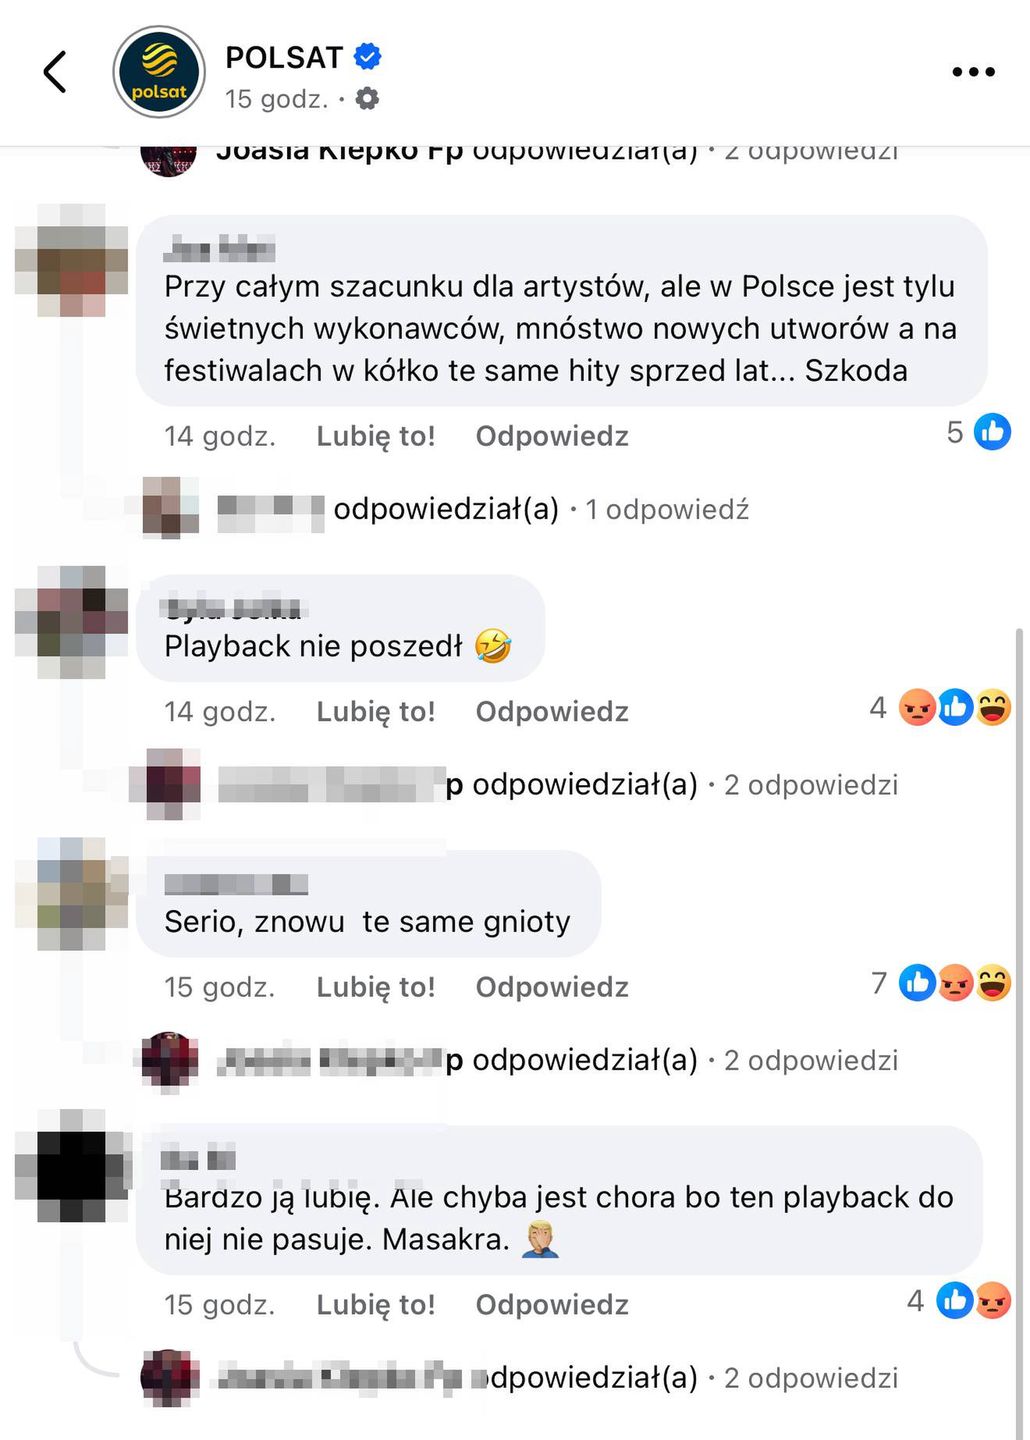This screenshot has height=1440, width=1030.
Task: Expand the 2 odpowiedzi under the Masakra comment
Action: click(x=811, y=1378)
